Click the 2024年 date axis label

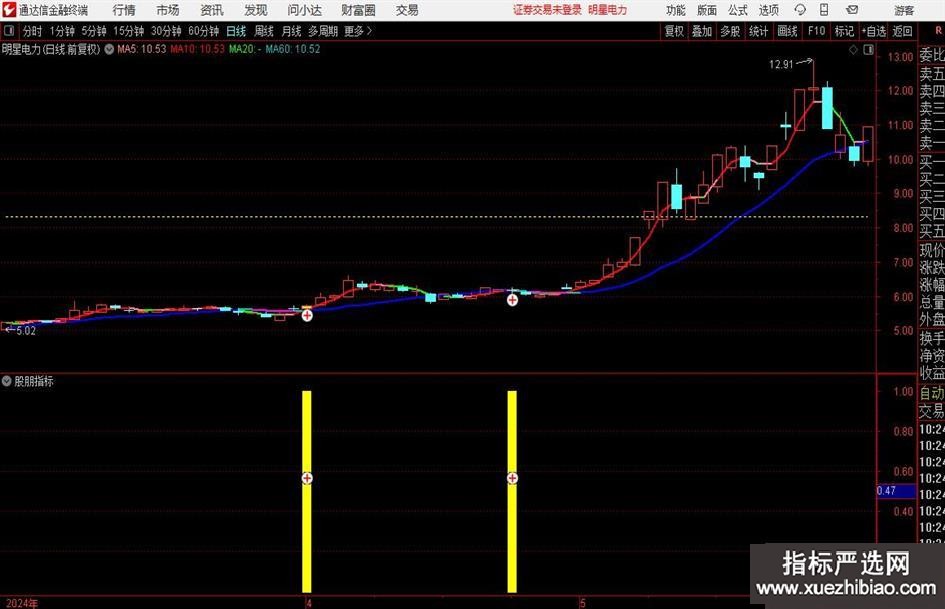(22, 603)
